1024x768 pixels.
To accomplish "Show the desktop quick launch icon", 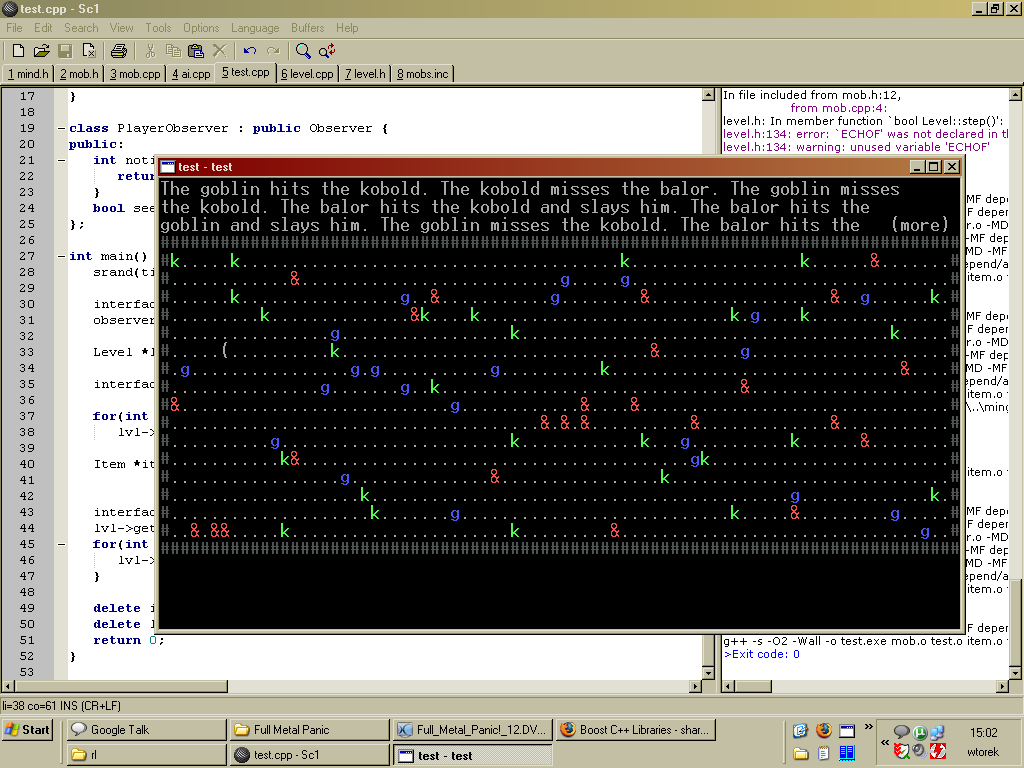I will [x=801, y=730].
